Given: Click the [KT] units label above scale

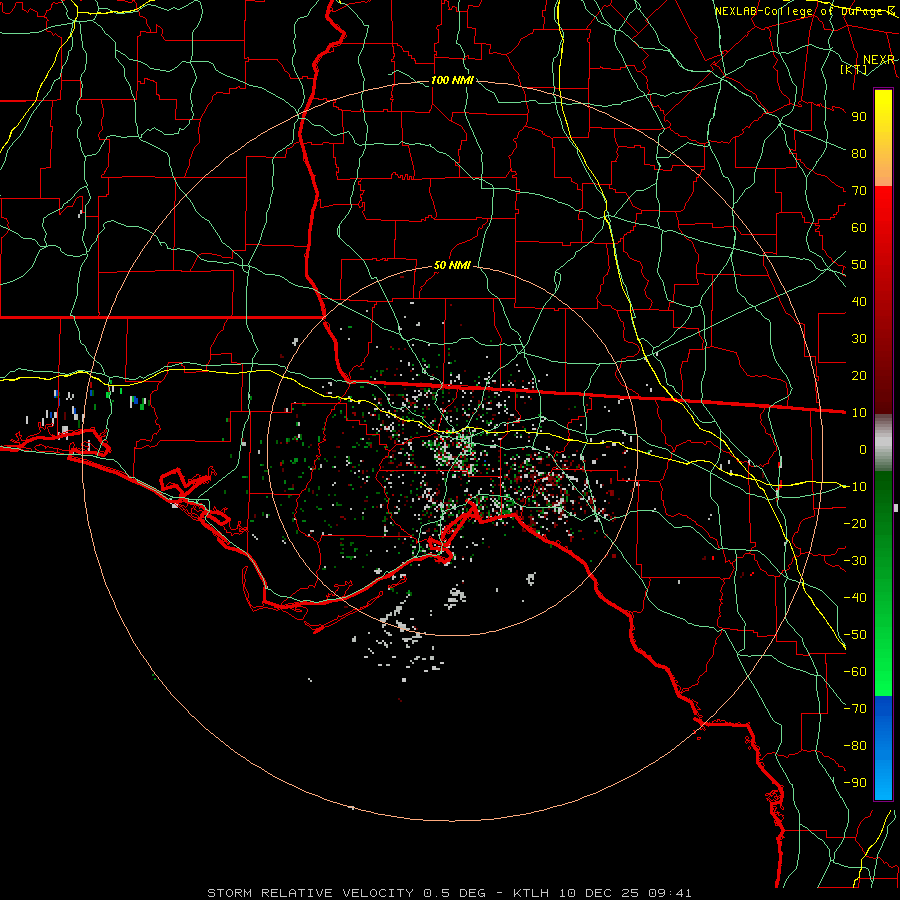Looking at the screenshot, I should (x=854, y=69).
